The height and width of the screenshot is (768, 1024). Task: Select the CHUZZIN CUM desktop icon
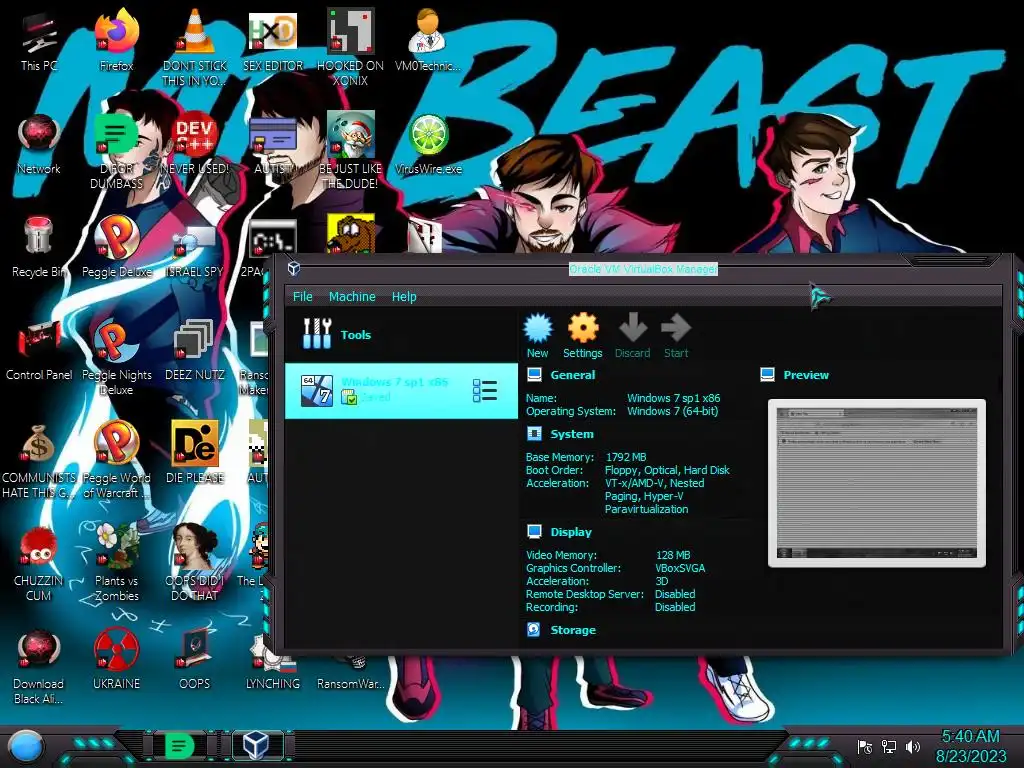point(39,563)
